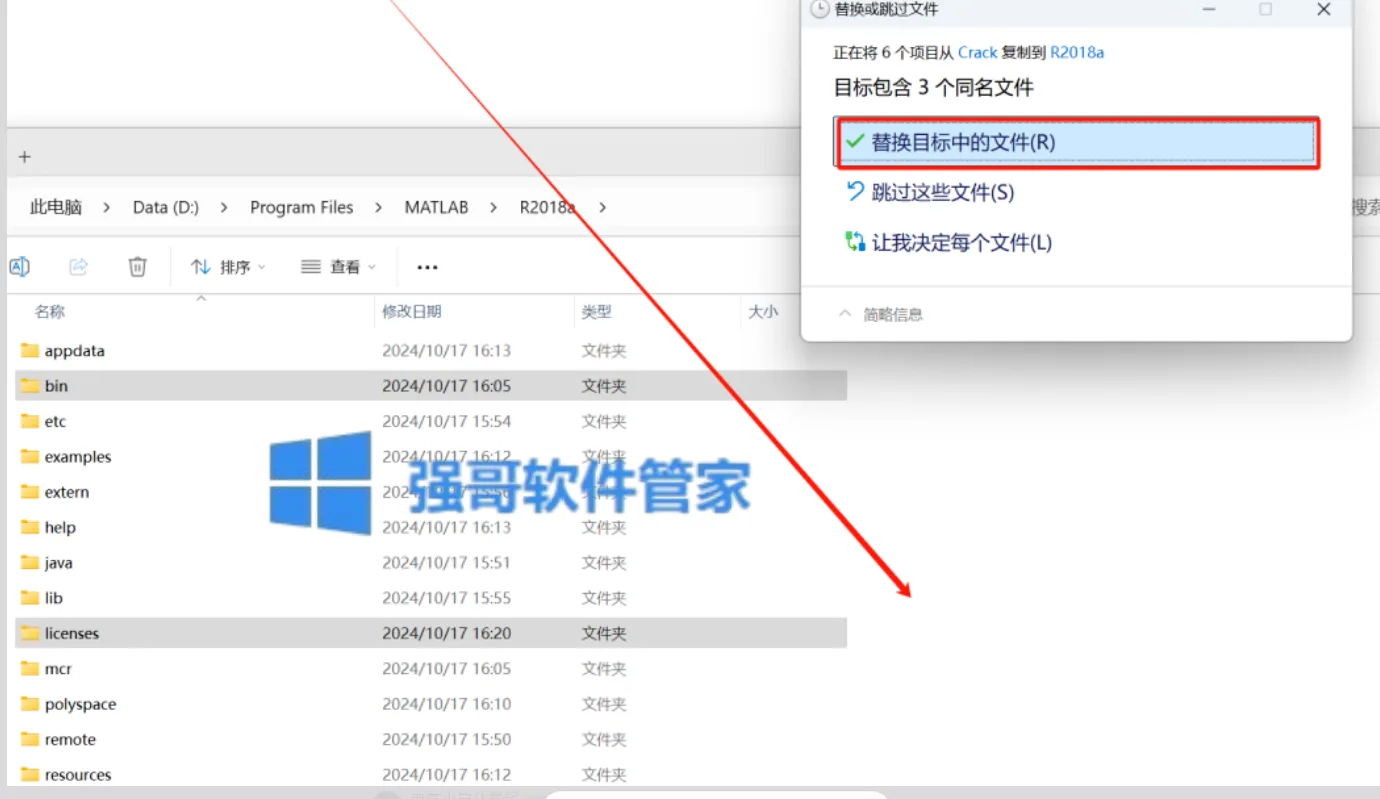Click the Rename icon in Explorer toolbar
This screenshot has height=799, width=1380.
[x=19, y=266]
